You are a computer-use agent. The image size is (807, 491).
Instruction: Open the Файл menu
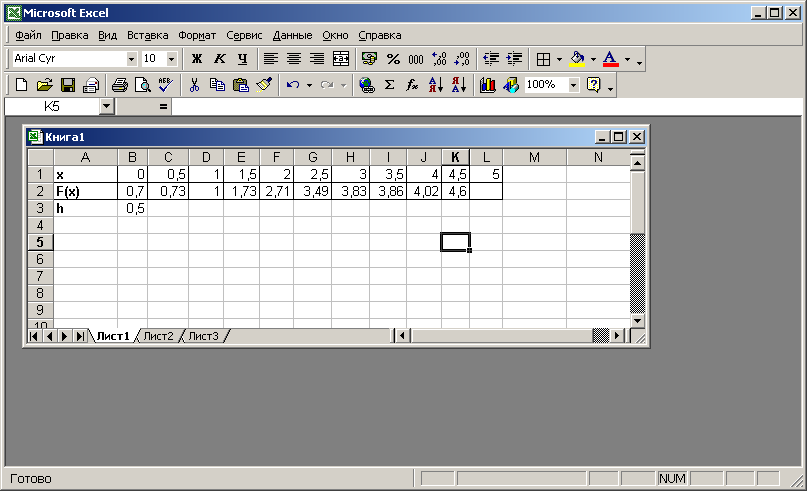click(x=28, y=35)
